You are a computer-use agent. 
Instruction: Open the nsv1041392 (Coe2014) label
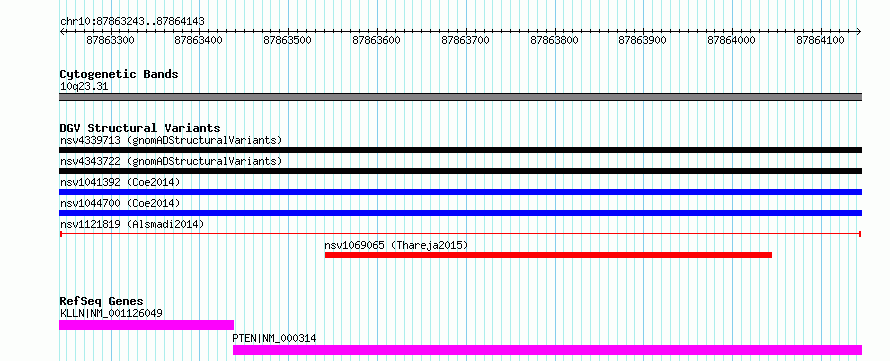coord(120,182)
